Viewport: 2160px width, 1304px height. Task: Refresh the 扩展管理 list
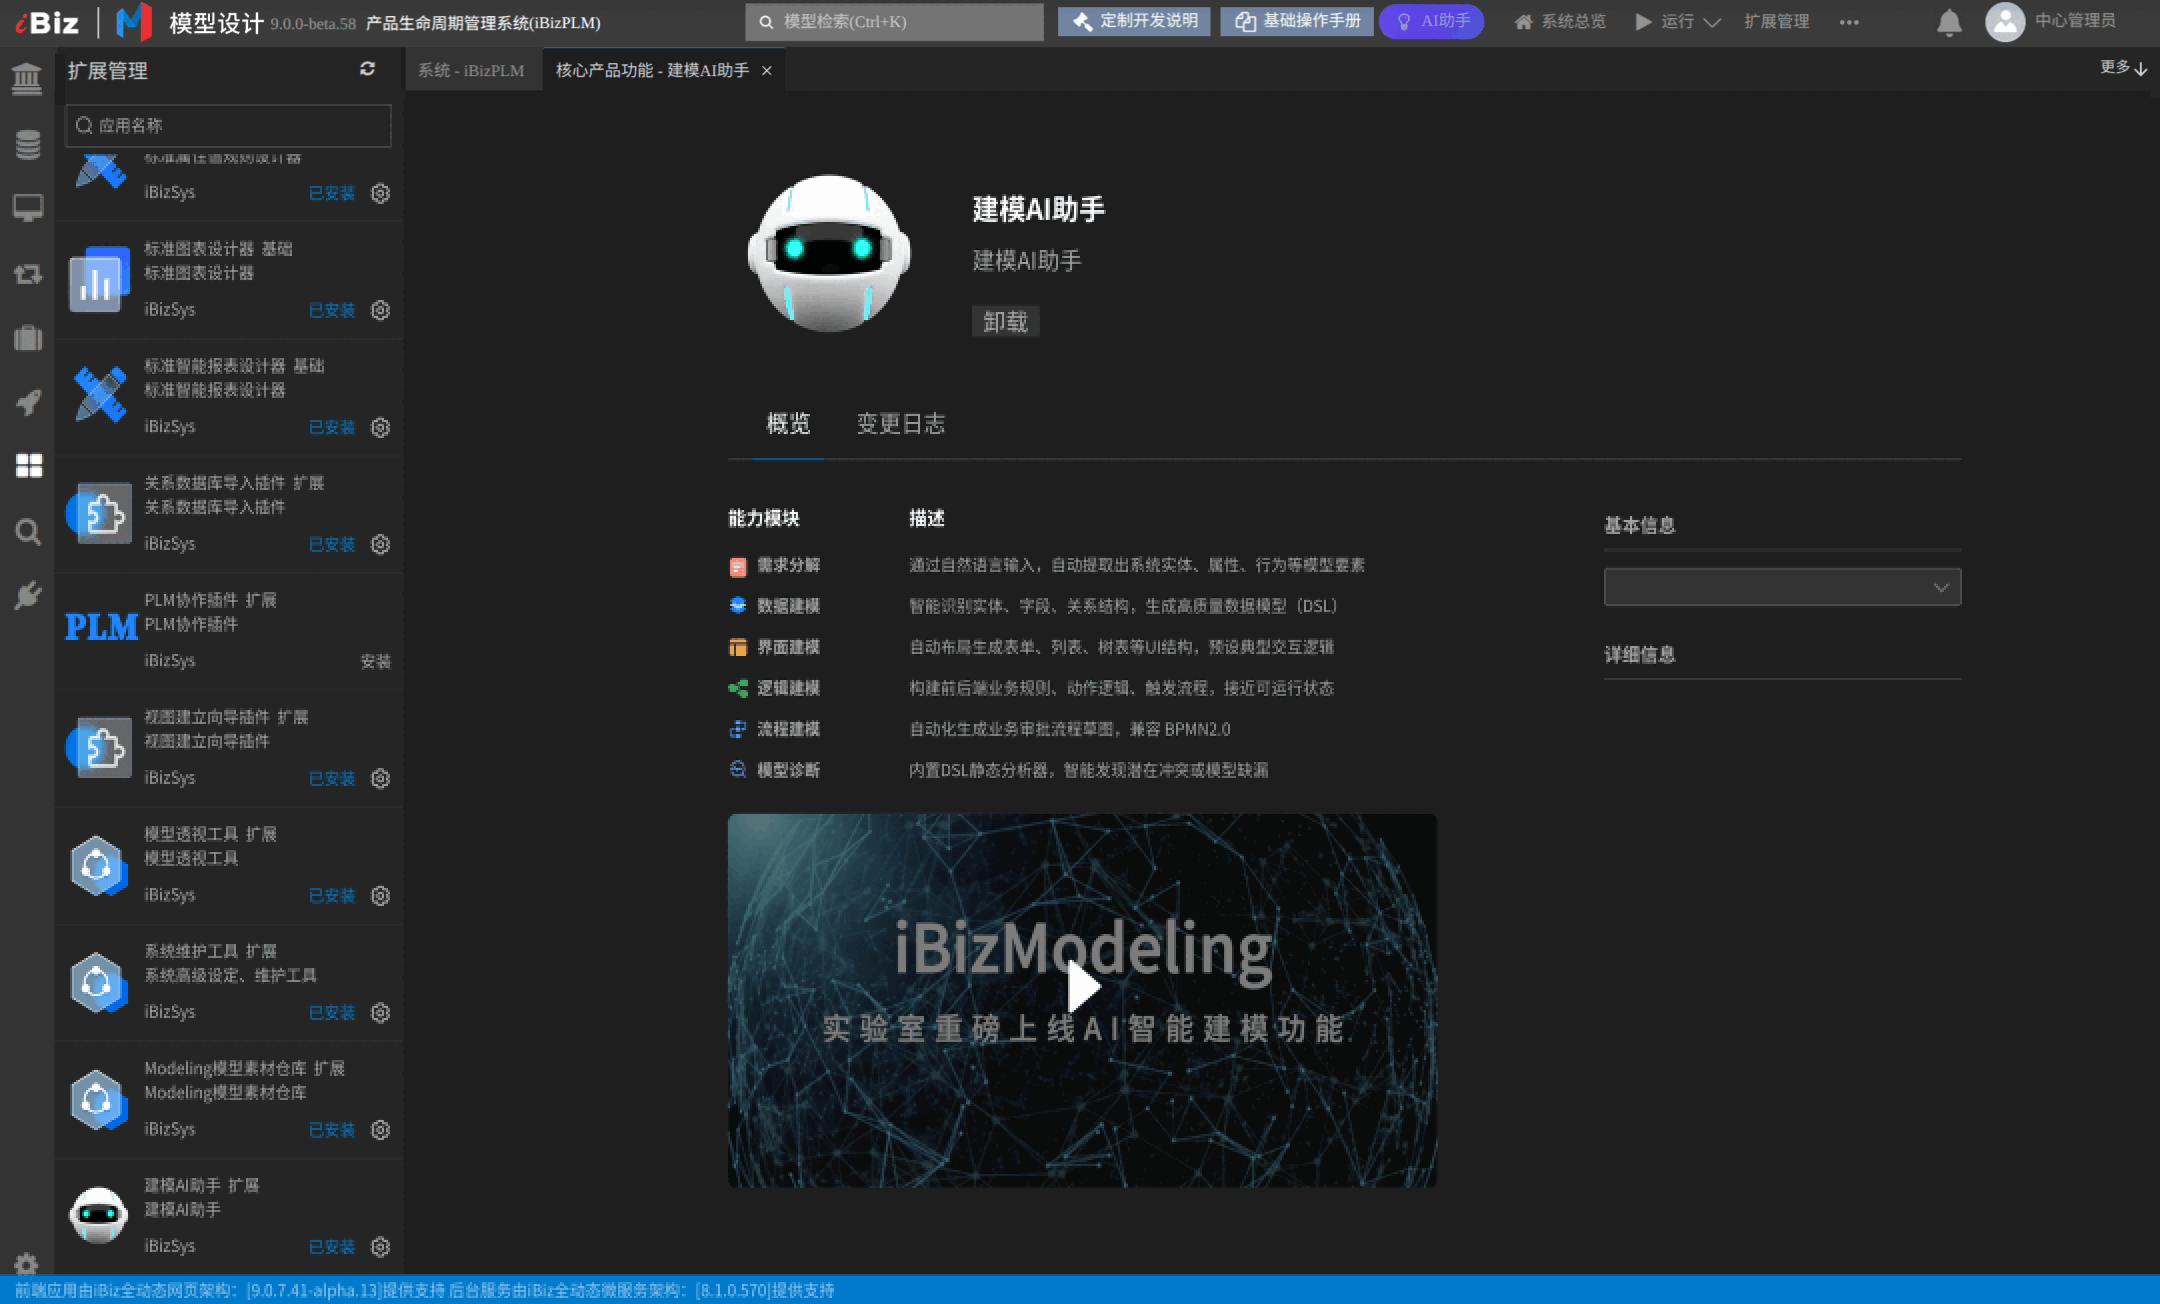[367, 69]
